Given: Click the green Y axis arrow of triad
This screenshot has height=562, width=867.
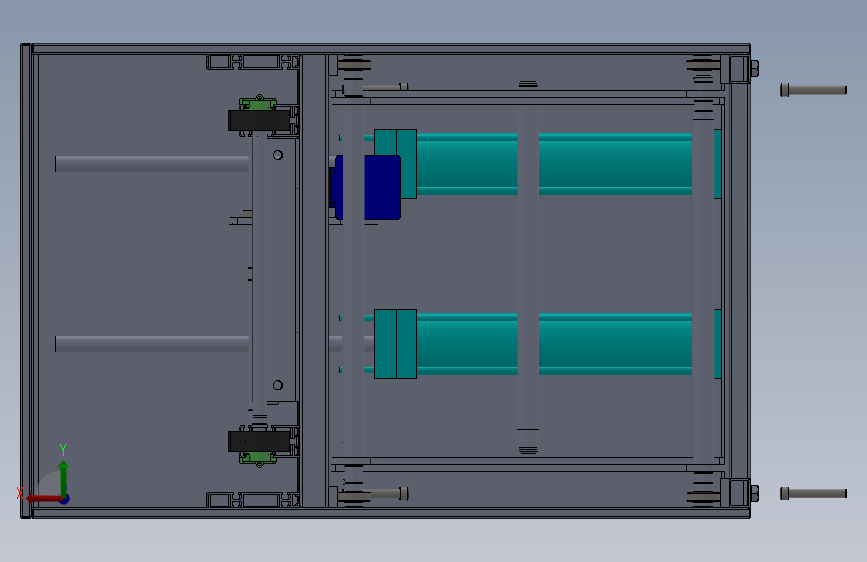Looking at the screenshot, I should pos(64,478).
